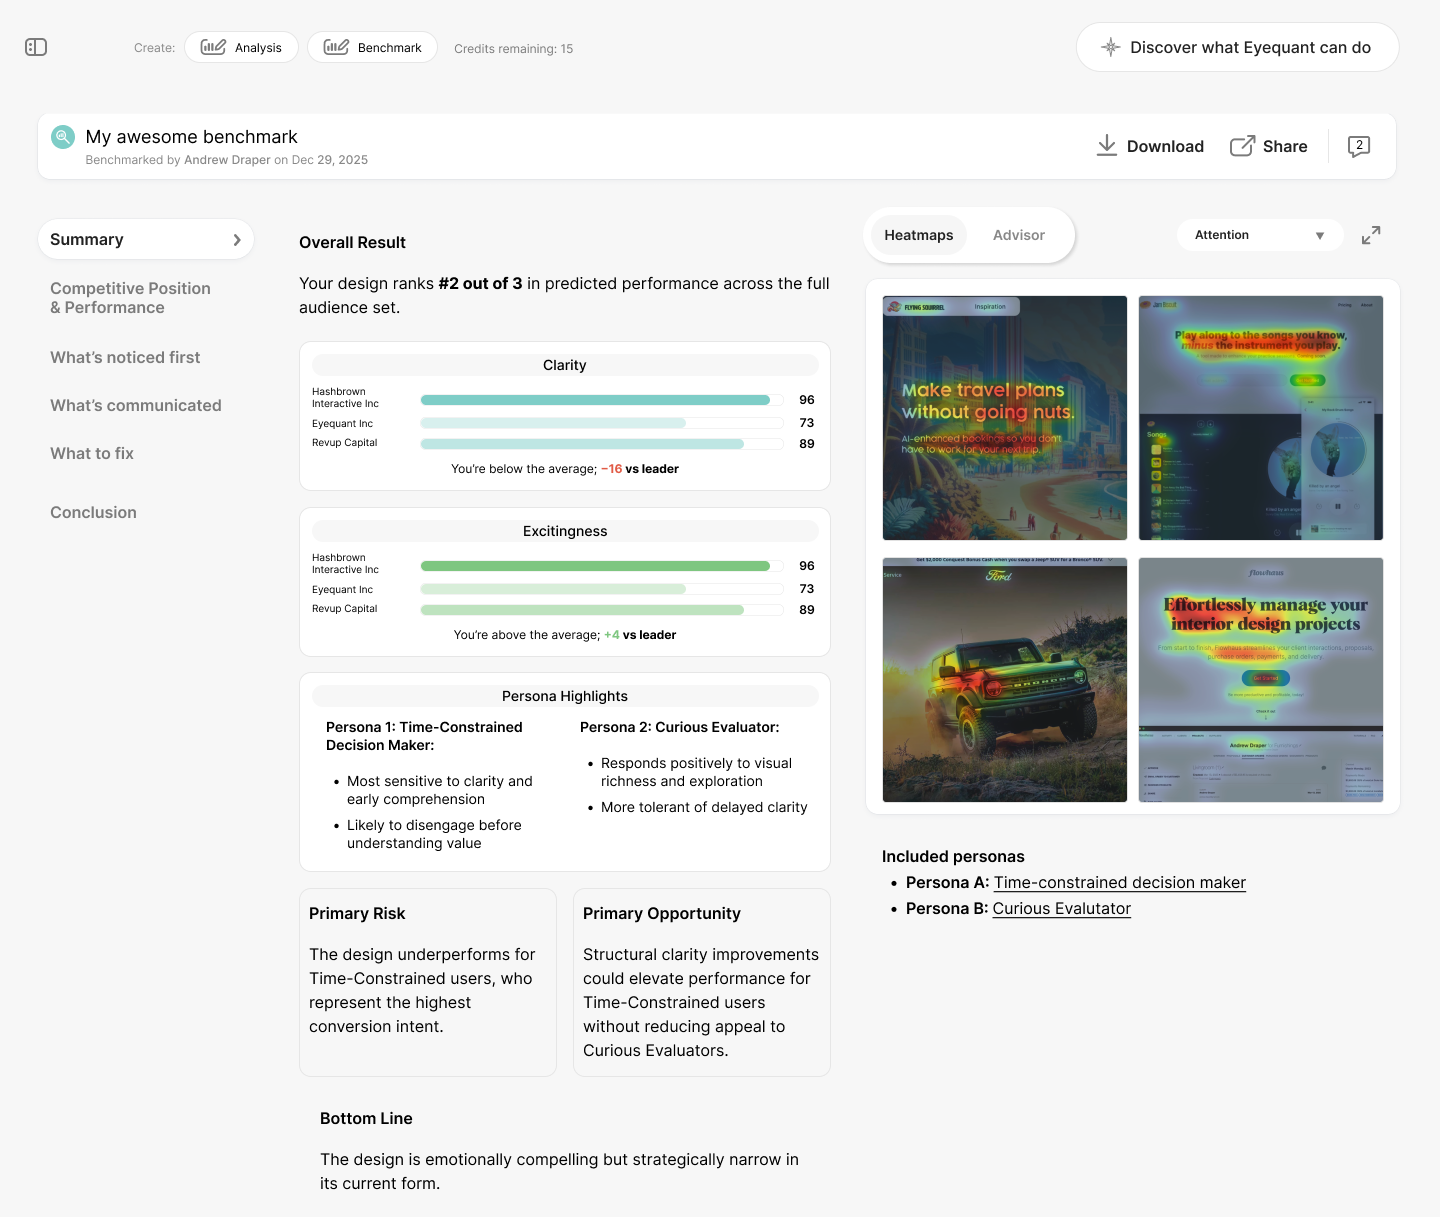Click the sparkle icon in Discover button
This screenshot has width=1440, height=1217.
click(x=1110, y=47)
